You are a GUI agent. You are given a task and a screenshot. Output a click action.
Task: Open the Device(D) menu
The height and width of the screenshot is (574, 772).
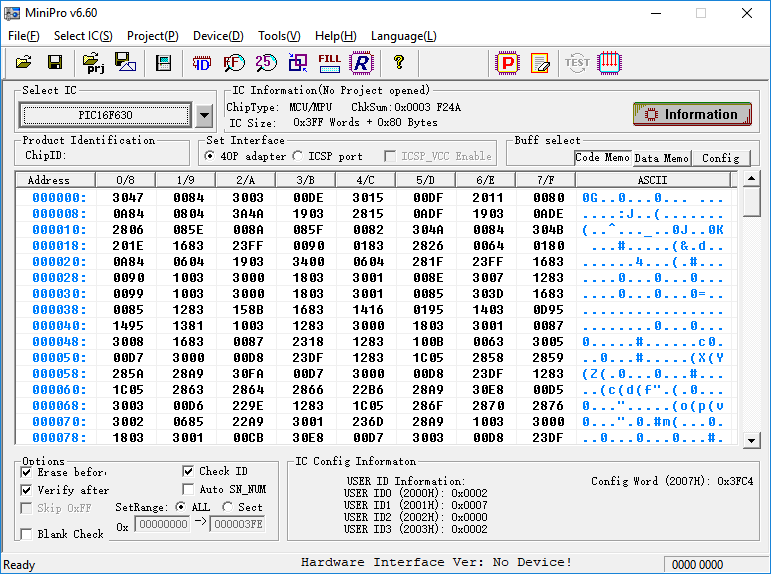pos(217,36)
